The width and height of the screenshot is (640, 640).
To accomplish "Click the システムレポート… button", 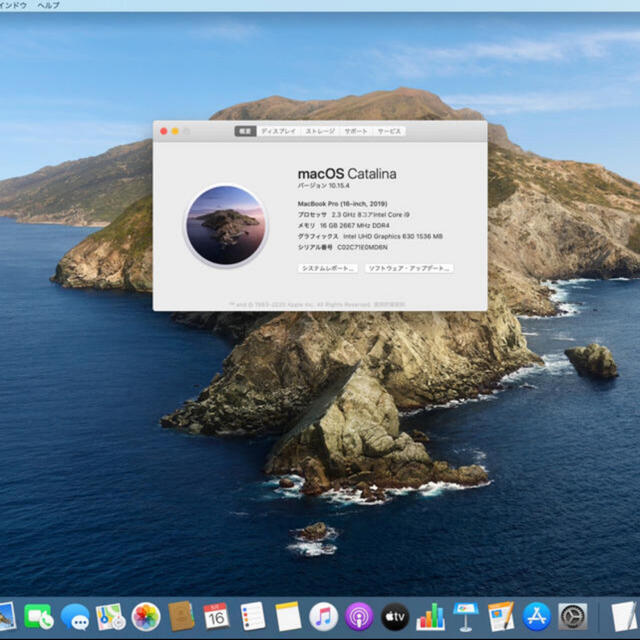I will tap(328, 268).
